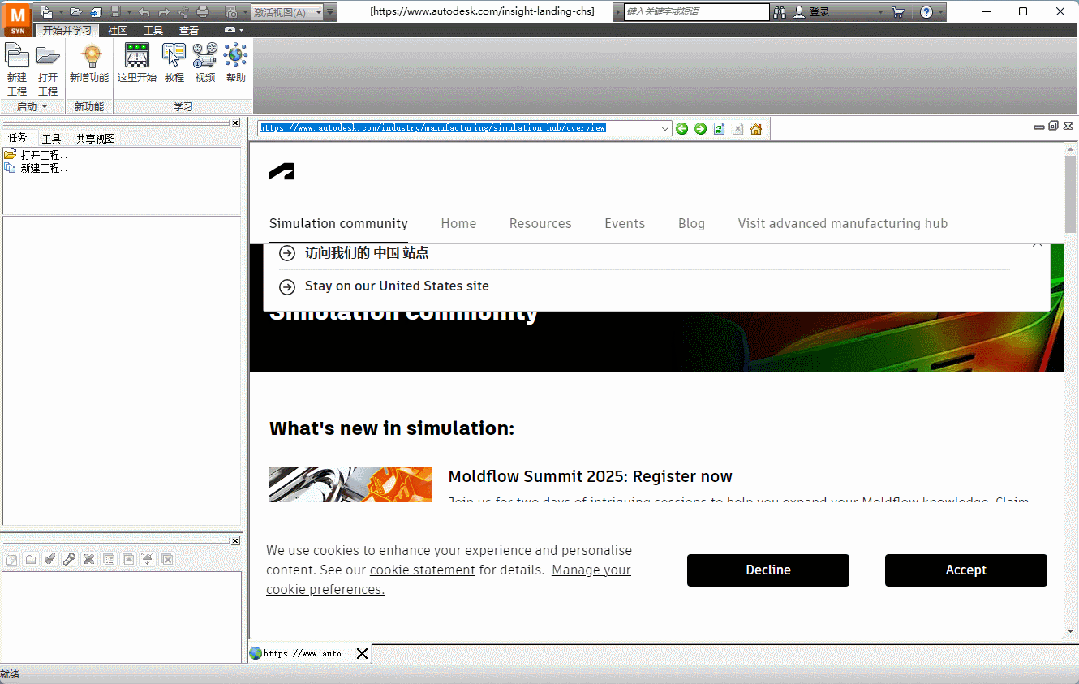1079x684 pixels.
Task: Open the cookie statement link
Action: 422,570
